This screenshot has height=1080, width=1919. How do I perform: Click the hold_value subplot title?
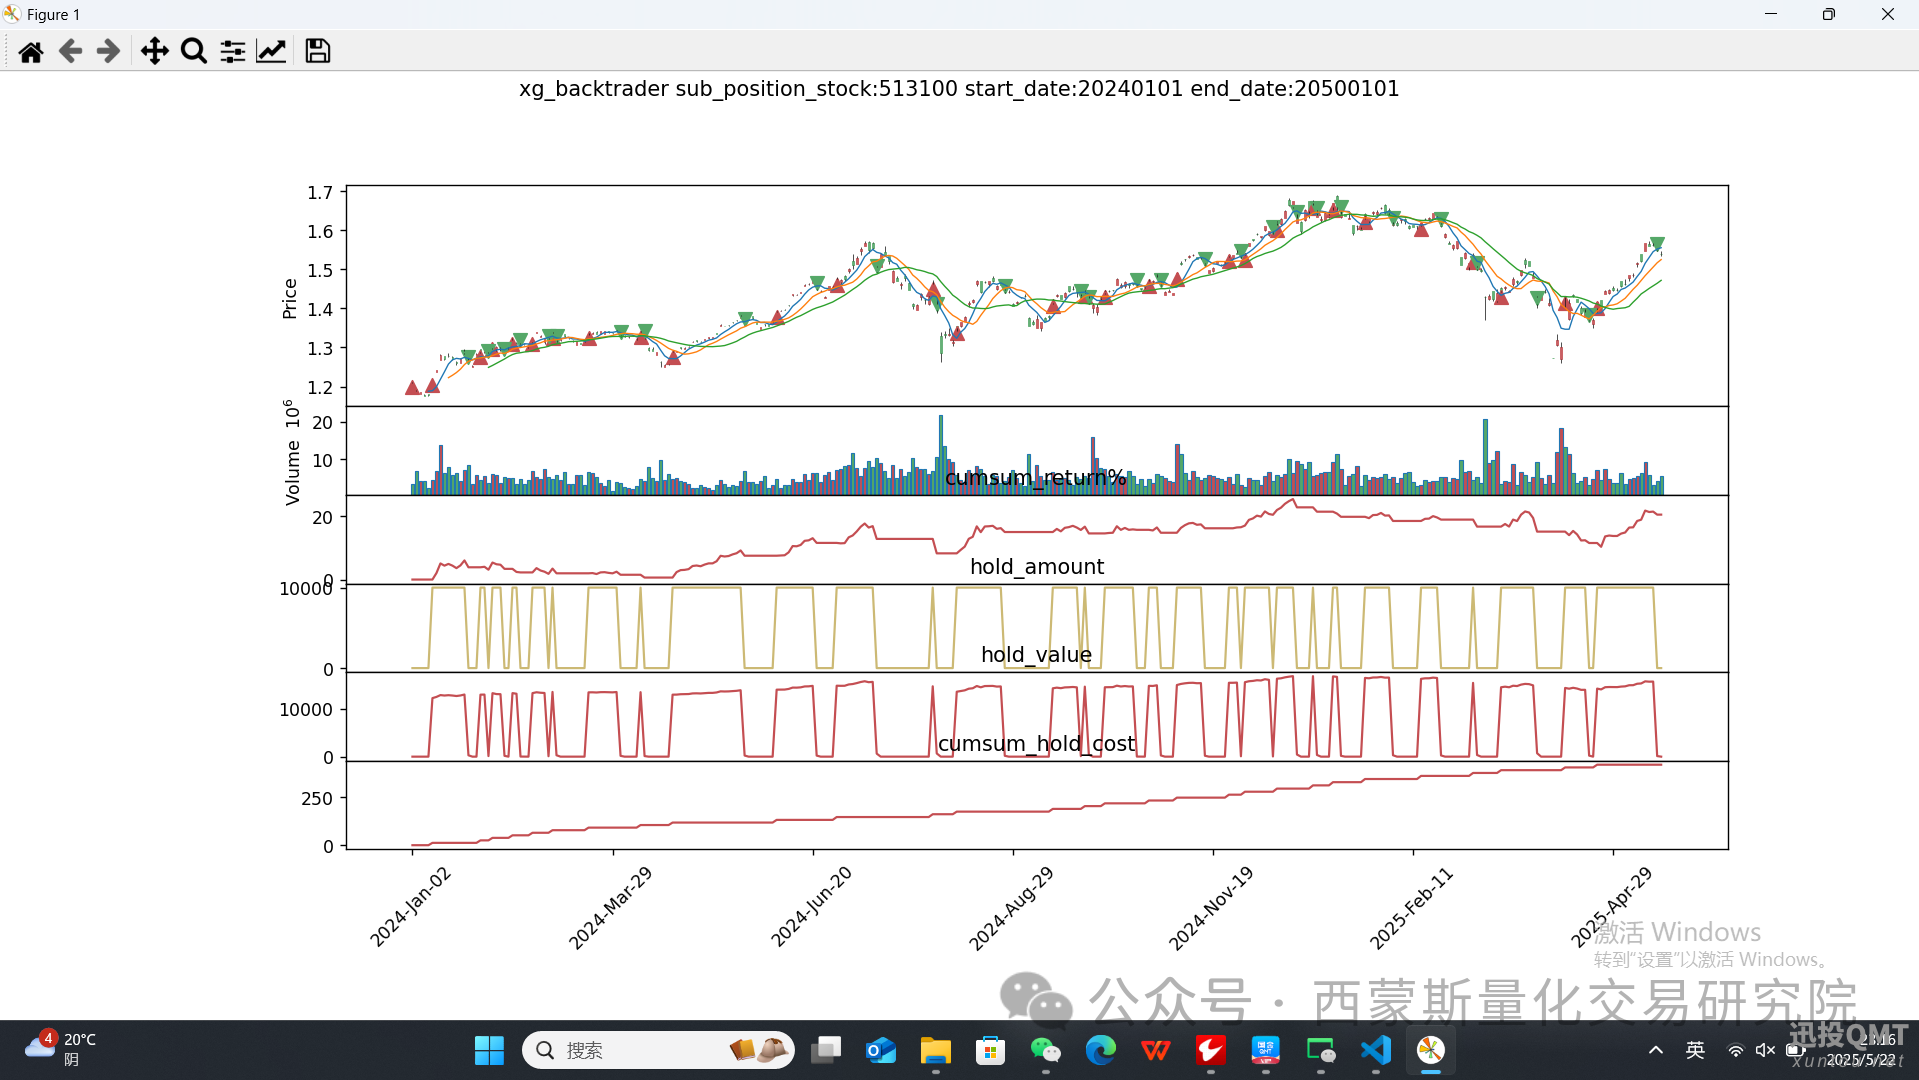[x=1036, y=655]
